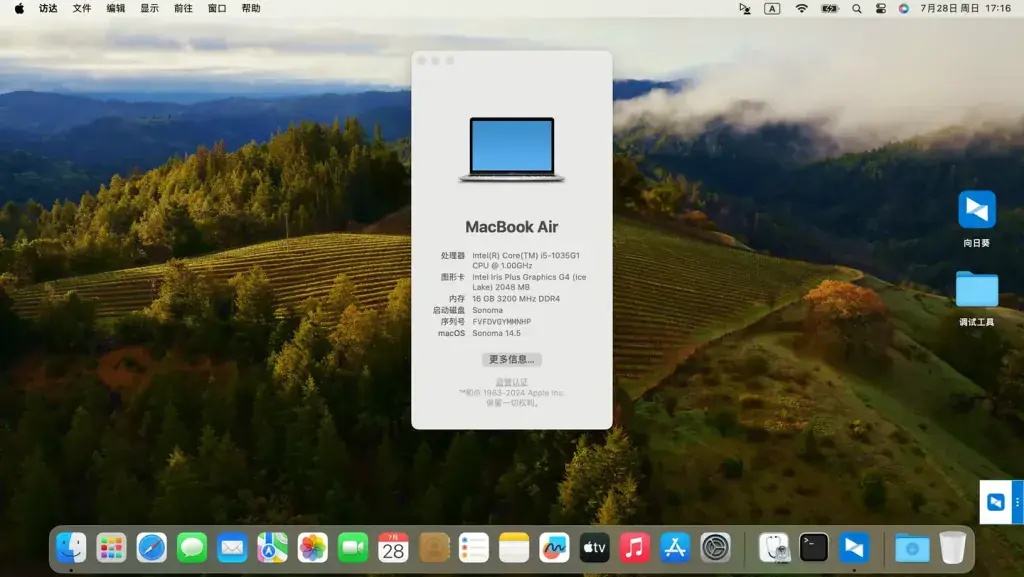Open the 编辑 menu

[116, 8]
